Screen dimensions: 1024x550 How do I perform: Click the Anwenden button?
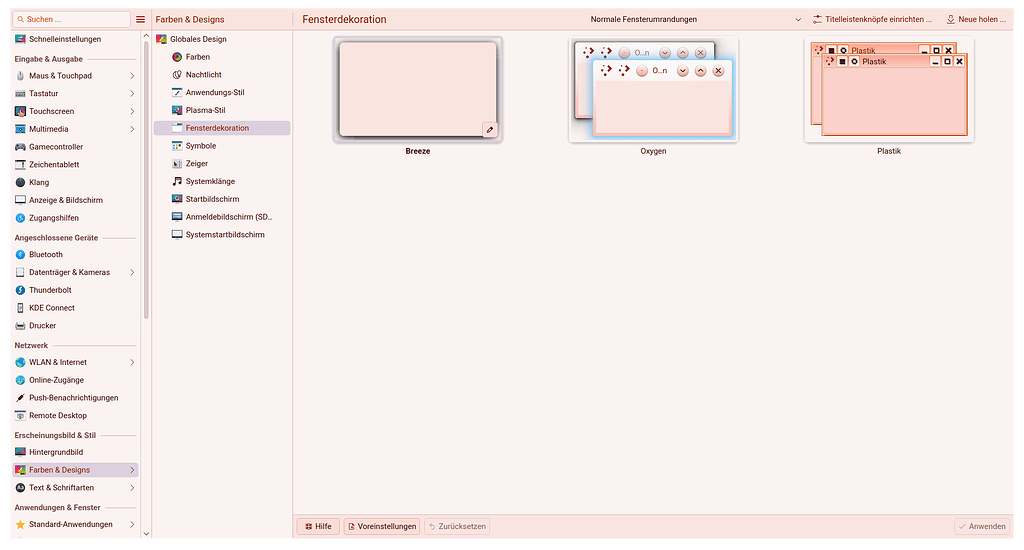click(982, 526)
